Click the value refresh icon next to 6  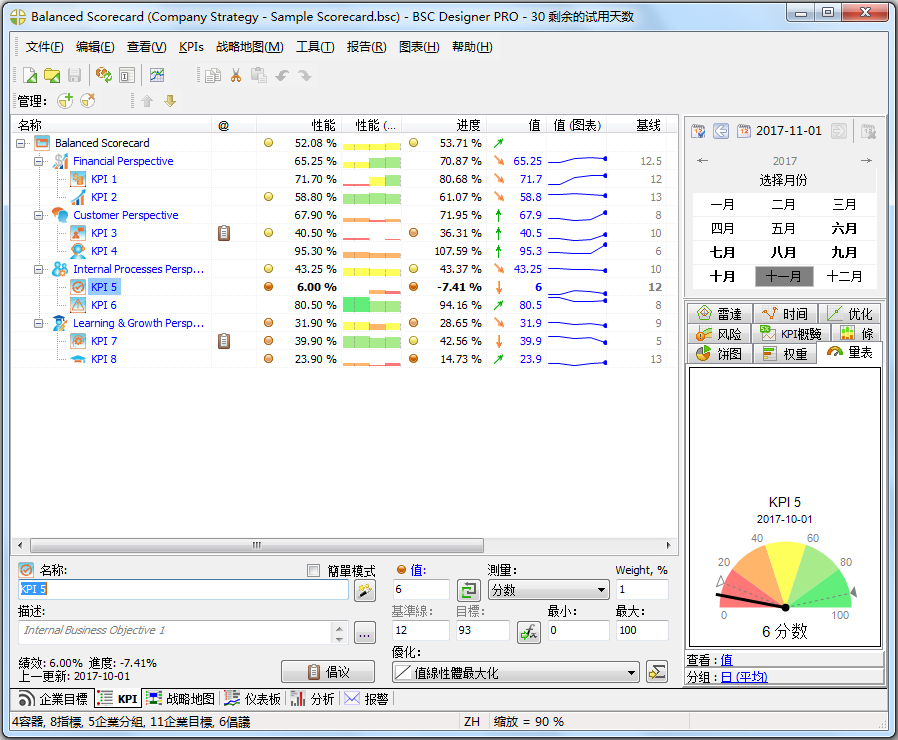tap(468, 590)
